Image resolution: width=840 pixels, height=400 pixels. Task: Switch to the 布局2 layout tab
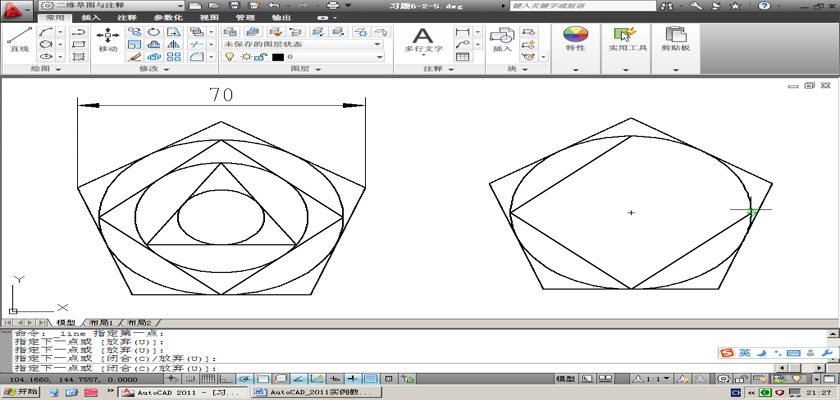click(x=139, y=323)
